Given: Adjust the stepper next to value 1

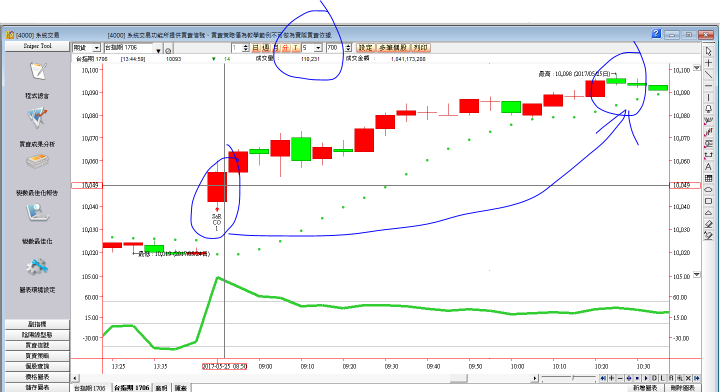Looking at the screenshot, I should point(246,48).
